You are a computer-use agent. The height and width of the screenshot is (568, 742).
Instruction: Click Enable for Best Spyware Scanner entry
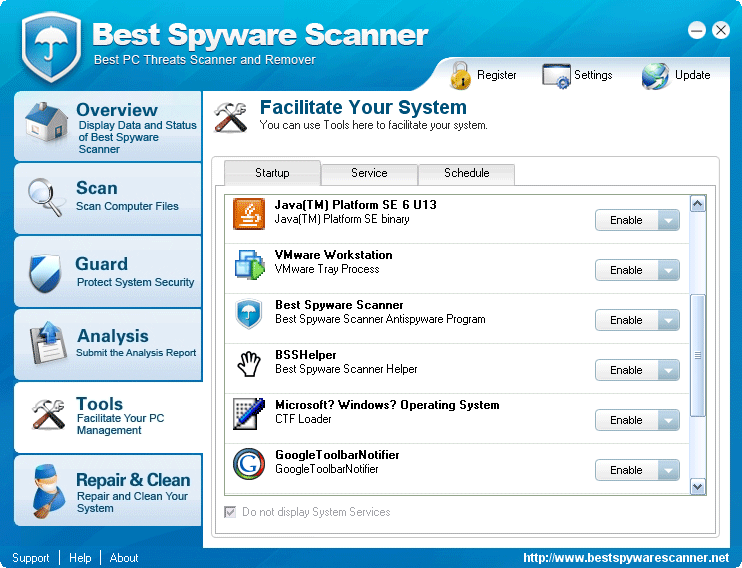(x=626, y=320)
